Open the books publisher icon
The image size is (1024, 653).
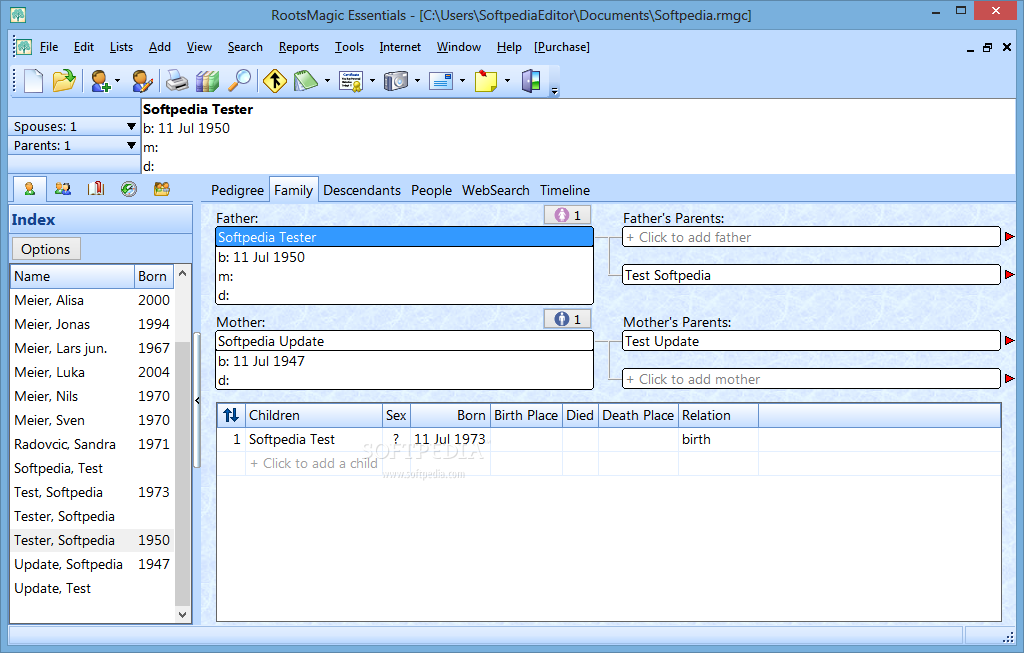[207, 81]
